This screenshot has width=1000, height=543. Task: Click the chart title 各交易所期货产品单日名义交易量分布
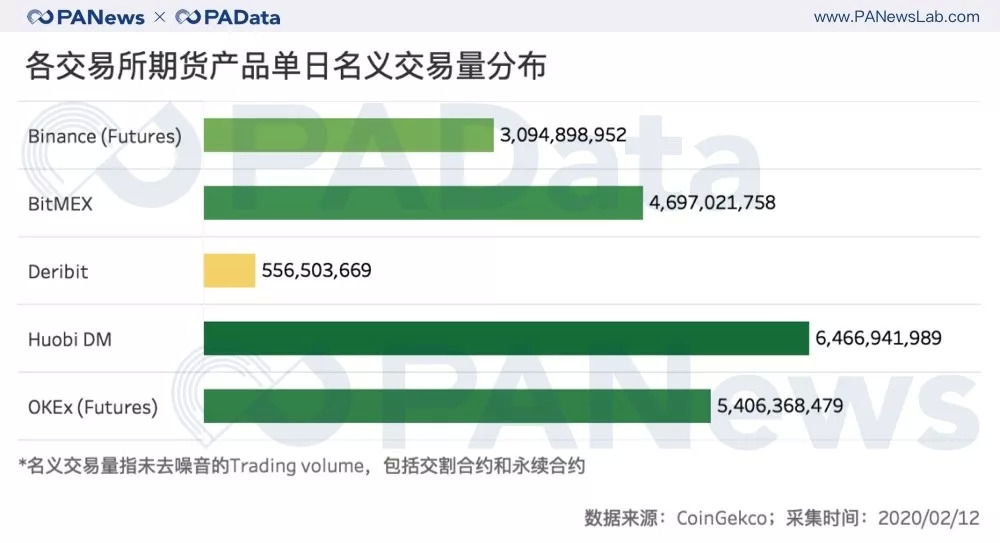pyautogui.click(x=285, y=67)
